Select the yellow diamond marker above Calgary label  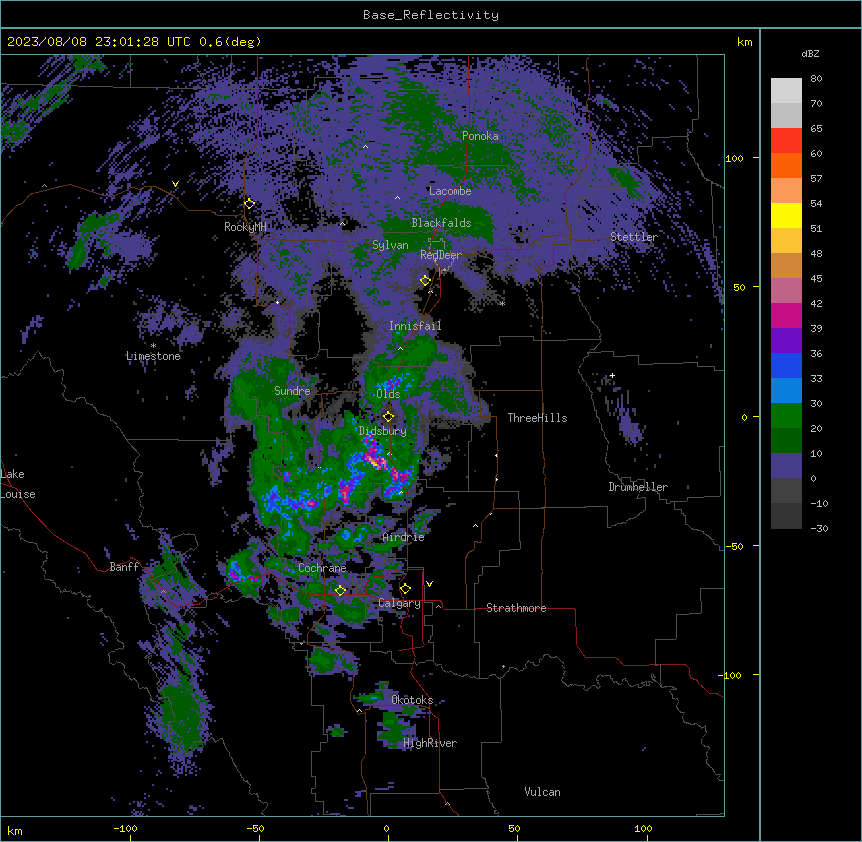pyautogui.click(x=405, y=589)
